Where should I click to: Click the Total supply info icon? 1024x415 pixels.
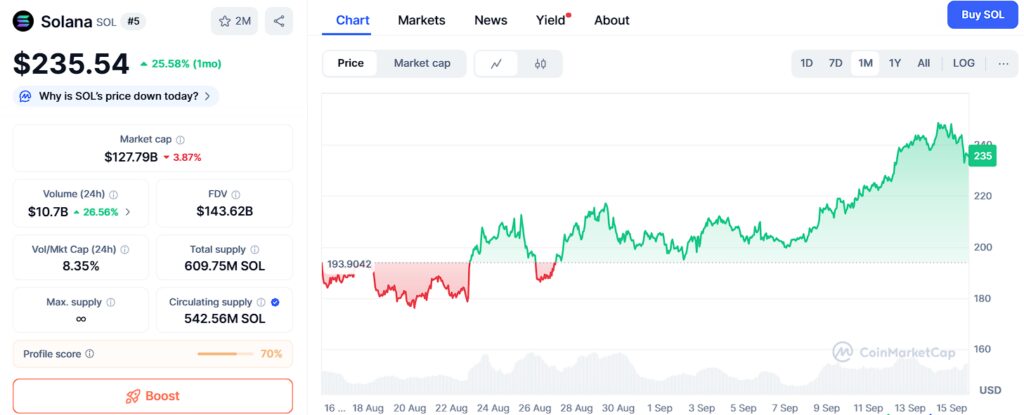pyautogui.click(x=254, y=249)
